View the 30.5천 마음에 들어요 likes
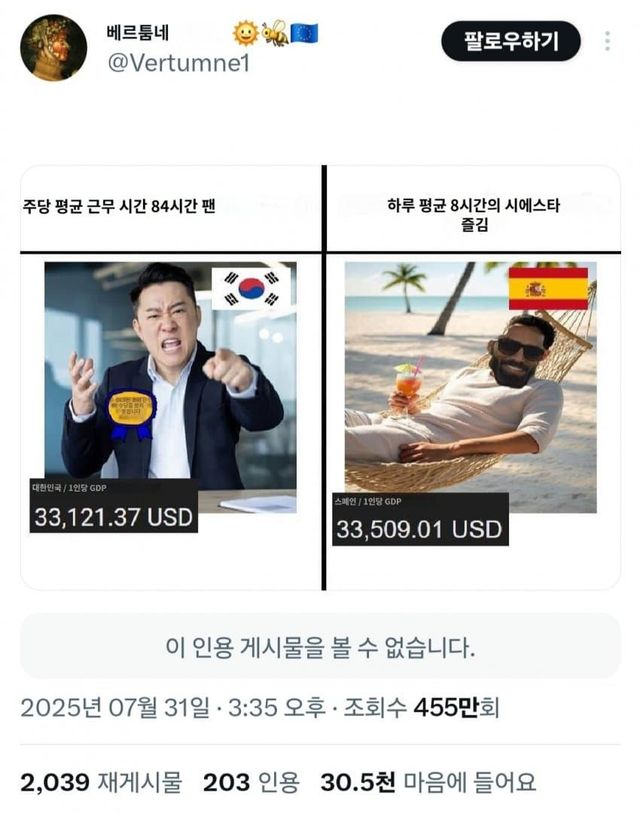 pyautogui.click(x=428, y=782)
